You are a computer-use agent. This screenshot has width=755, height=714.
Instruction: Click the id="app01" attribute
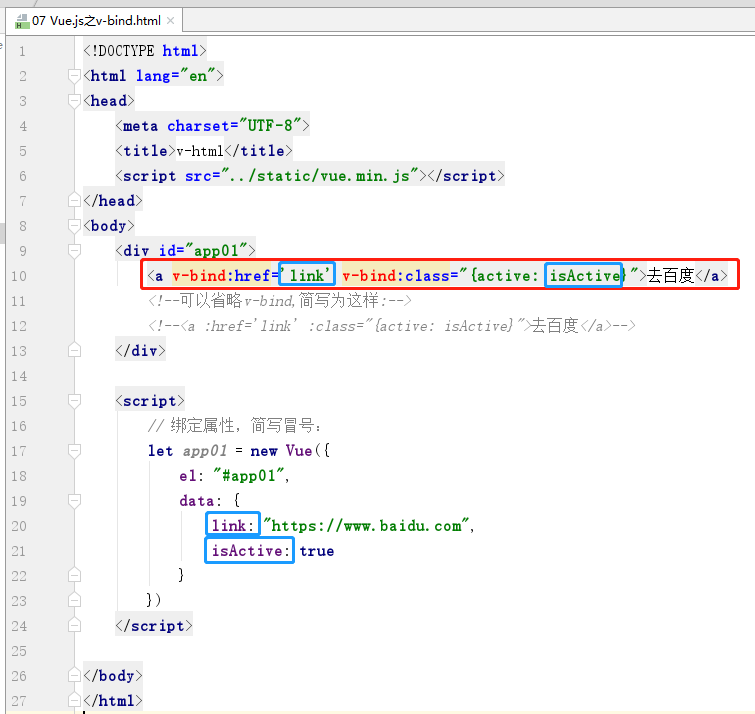203,251
